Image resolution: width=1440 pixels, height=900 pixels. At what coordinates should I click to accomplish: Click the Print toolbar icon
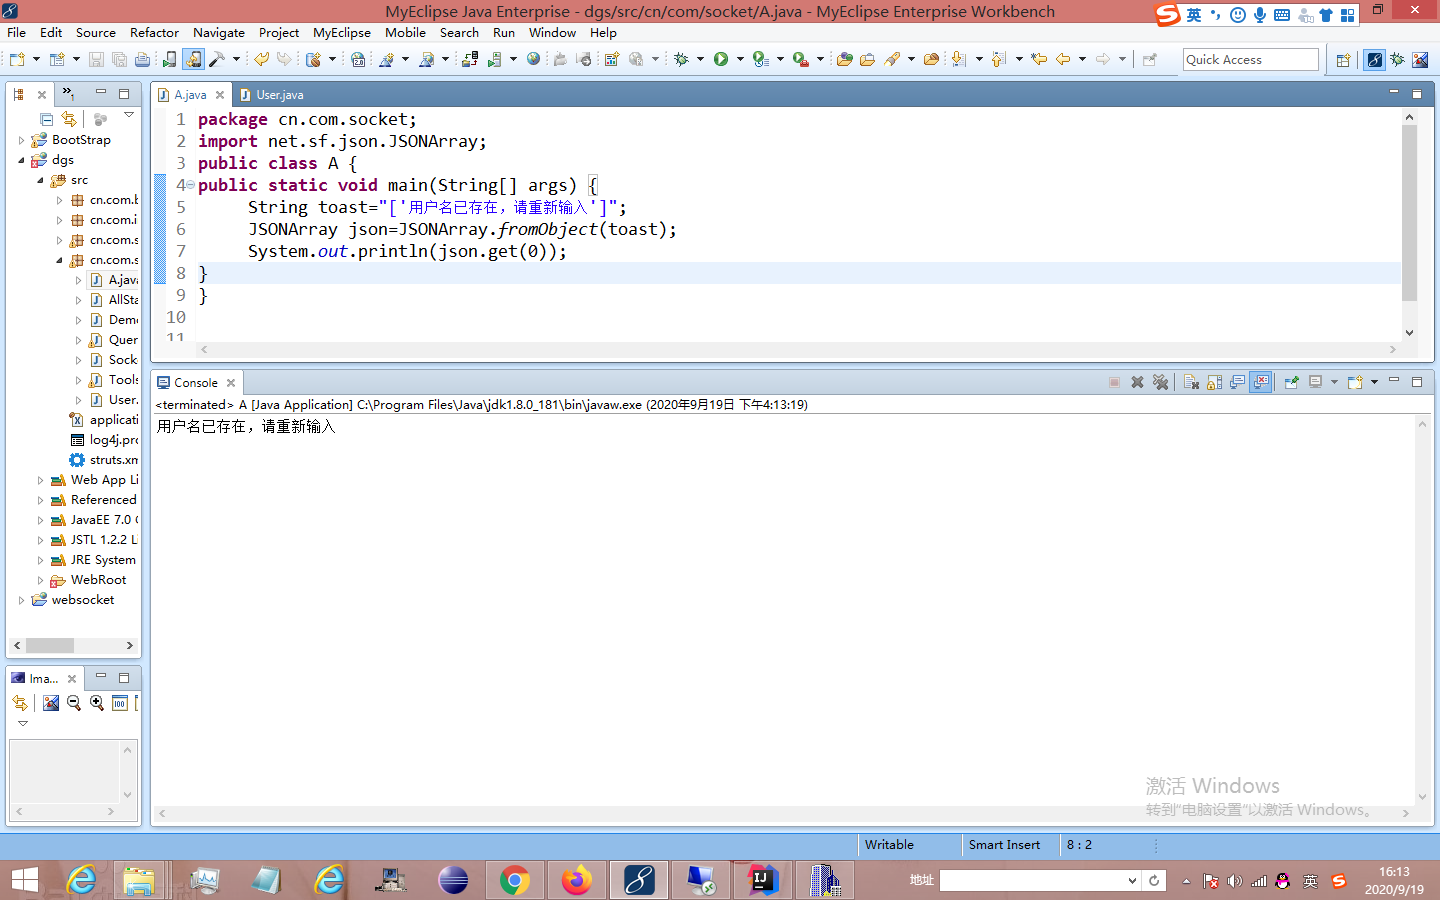(142, 60)
